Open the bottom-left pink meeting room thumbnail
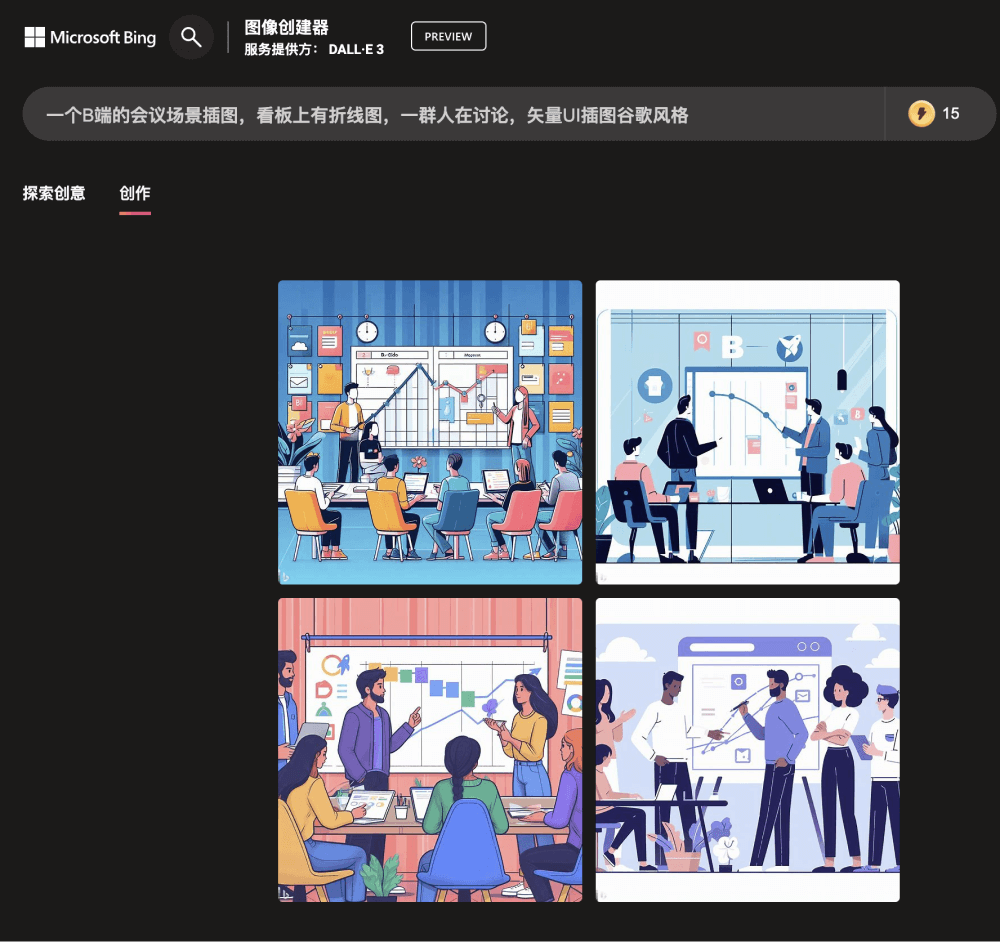The image size is (1000, 942). (430, 749)
